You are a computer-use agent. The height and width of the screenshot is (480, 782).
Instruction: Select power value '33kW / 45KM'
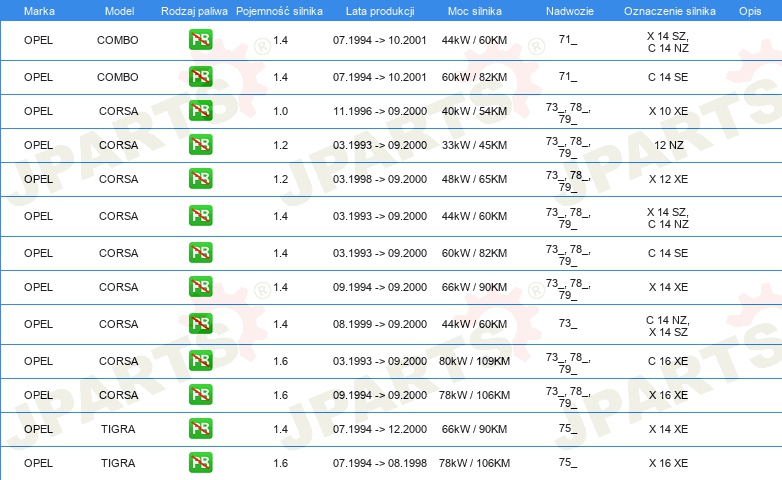474,145
